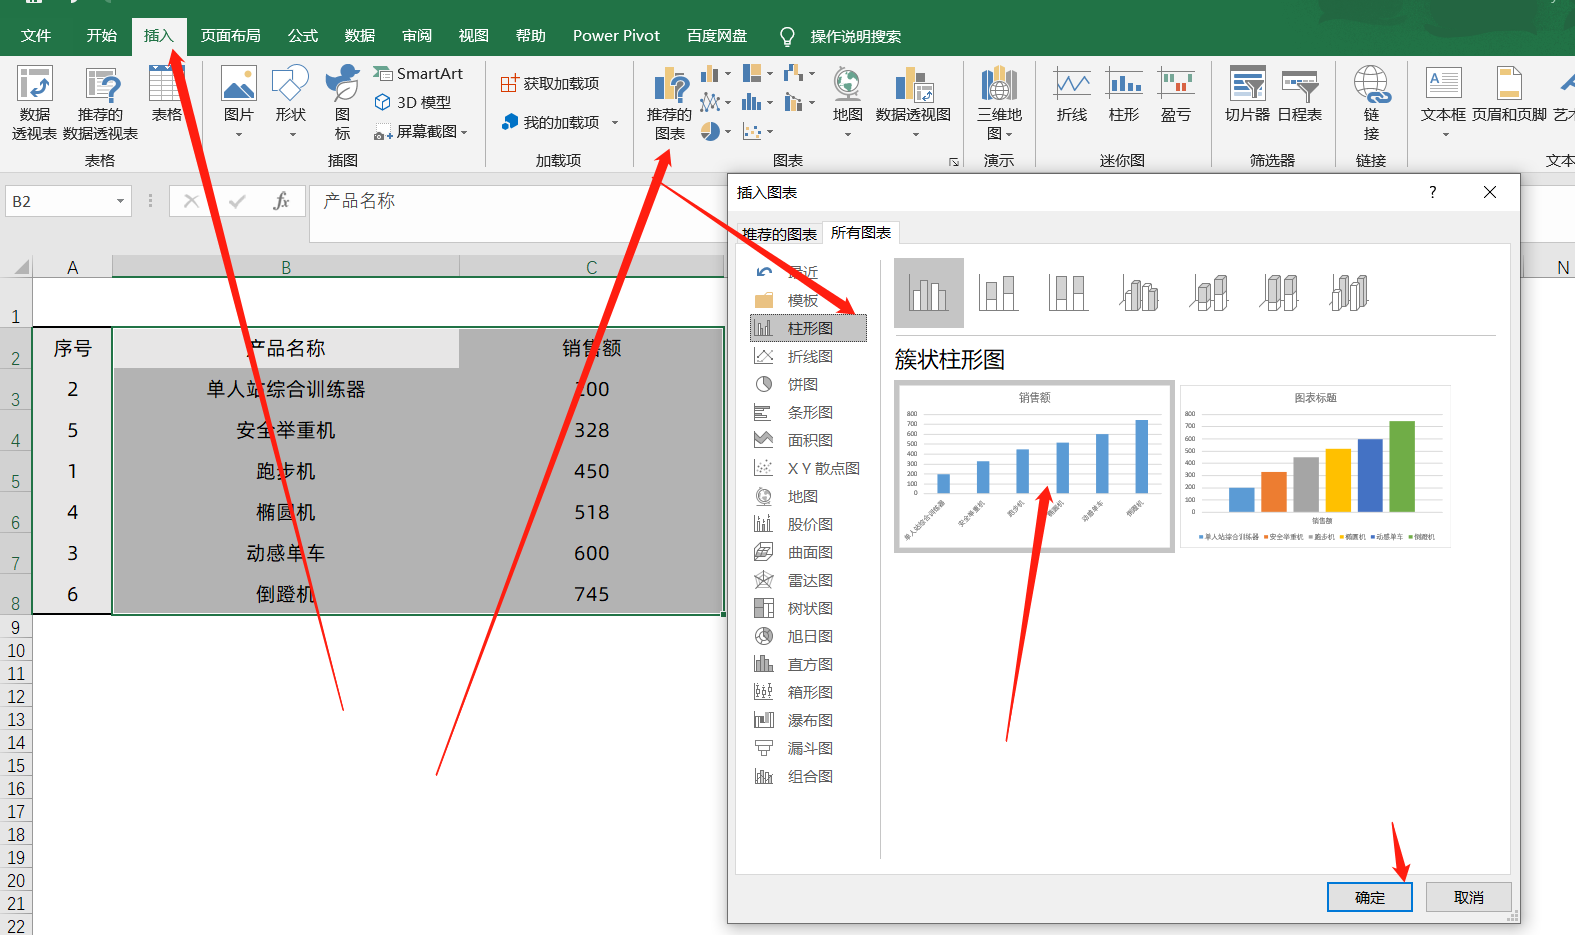
Task: Open the 数据透视表 pivot table tool
Action: [34, 104]
